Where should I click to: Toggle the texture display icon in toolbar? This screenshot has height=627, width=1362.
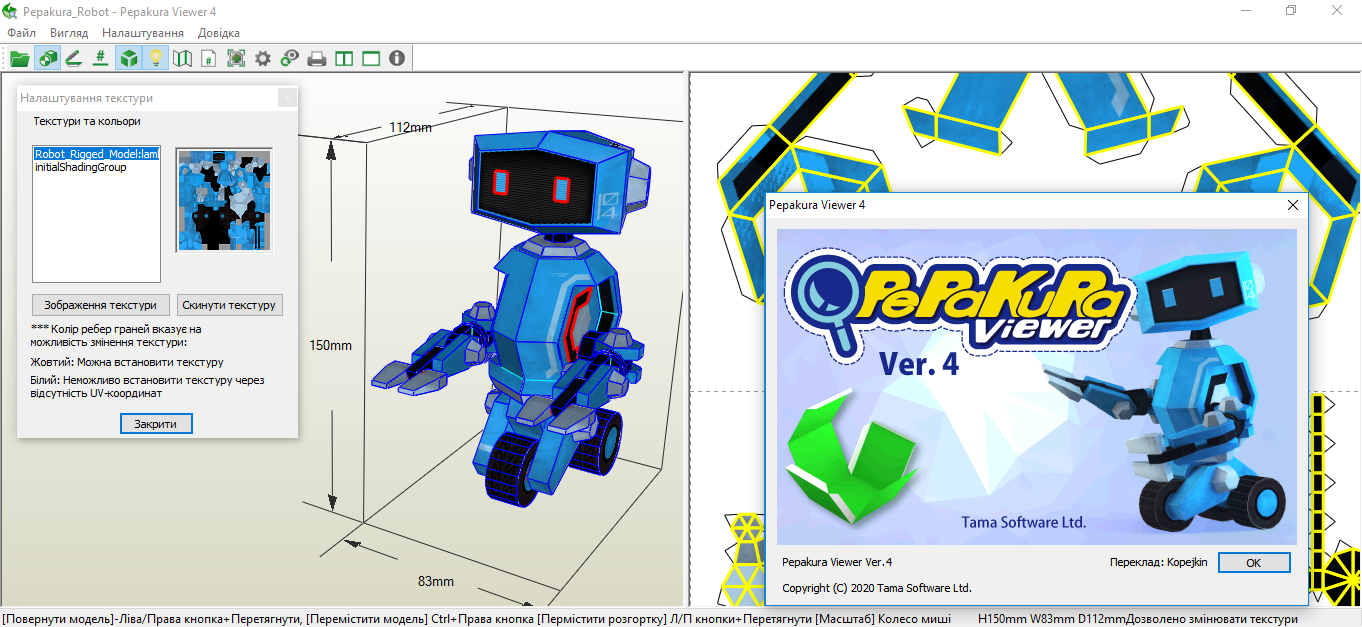tap(47, 59)
